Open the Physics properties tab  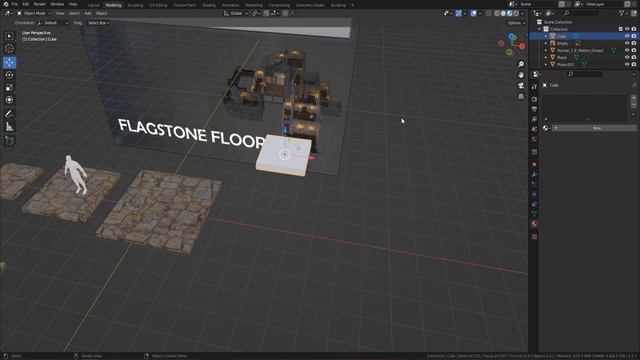534,194
